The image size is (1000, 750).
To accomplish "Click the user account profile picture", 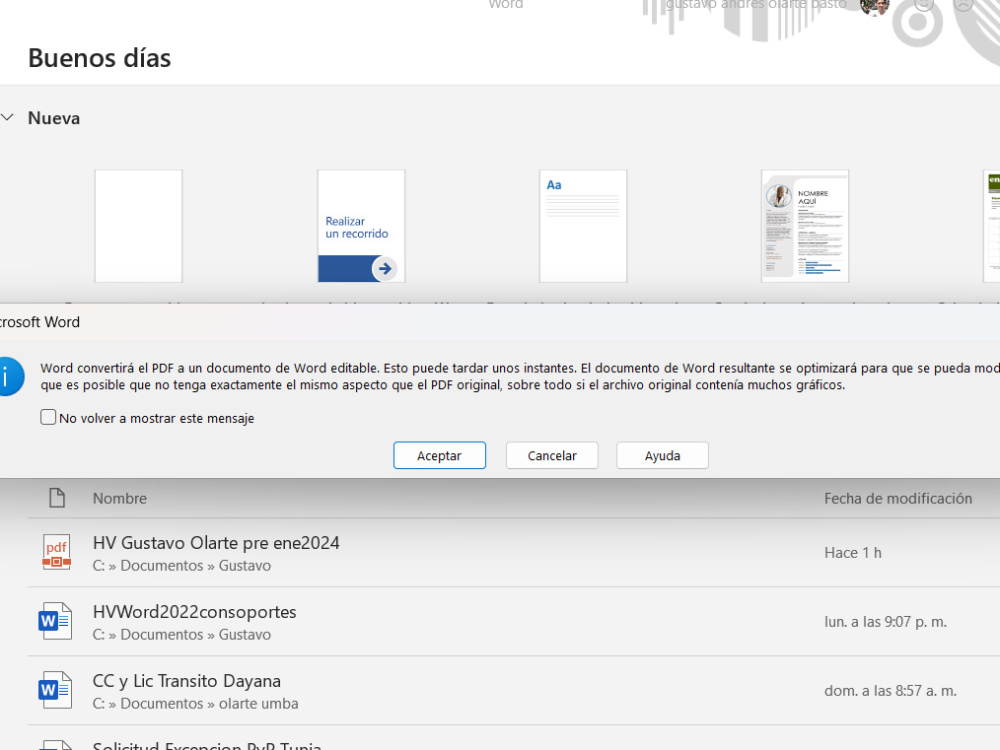I will pyautogui.click(x=874, y=6).
